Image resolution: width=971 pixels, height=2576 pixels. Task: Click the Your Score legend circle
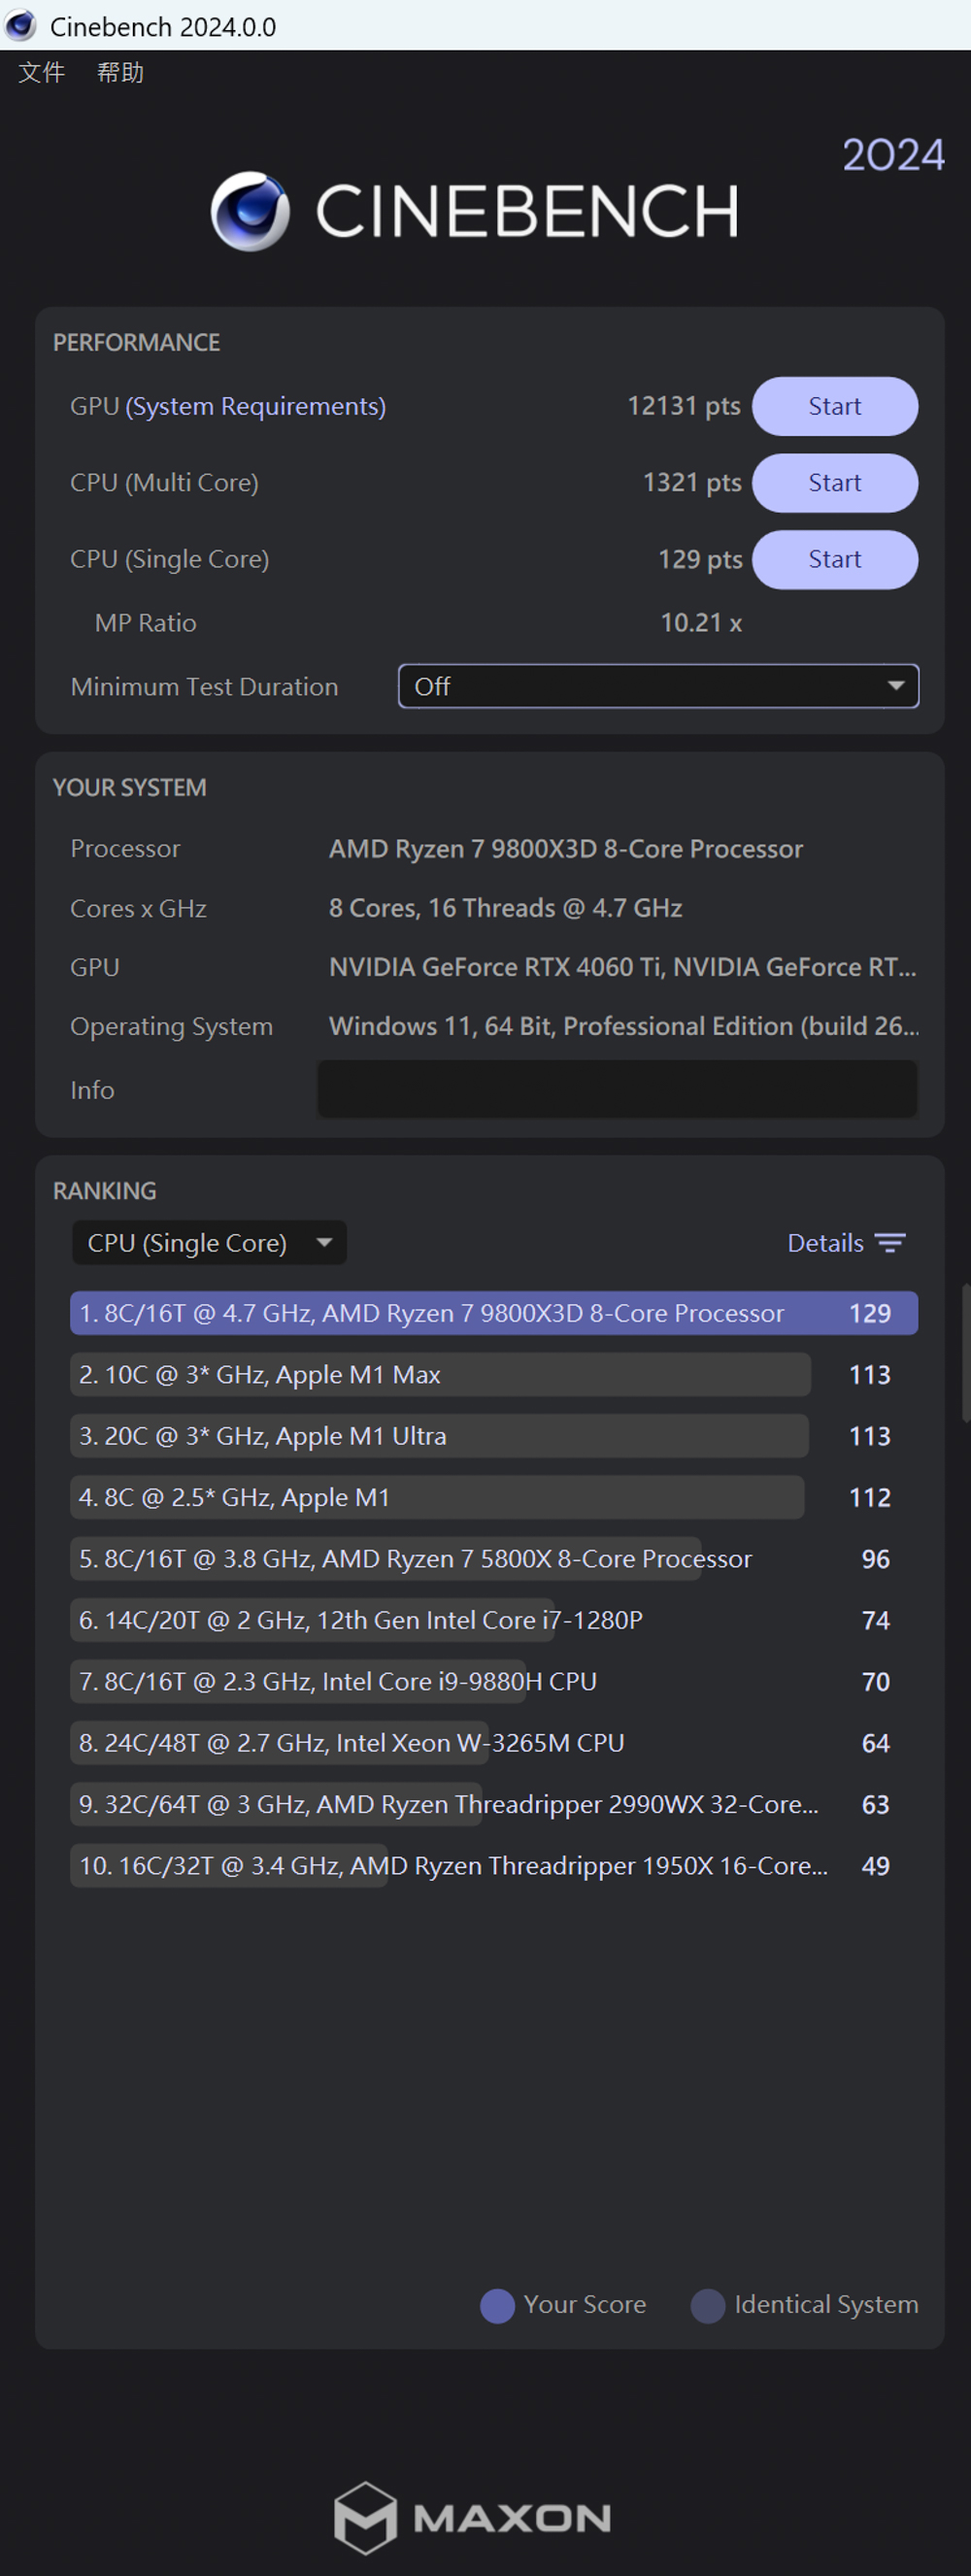tap(497, 2306)
